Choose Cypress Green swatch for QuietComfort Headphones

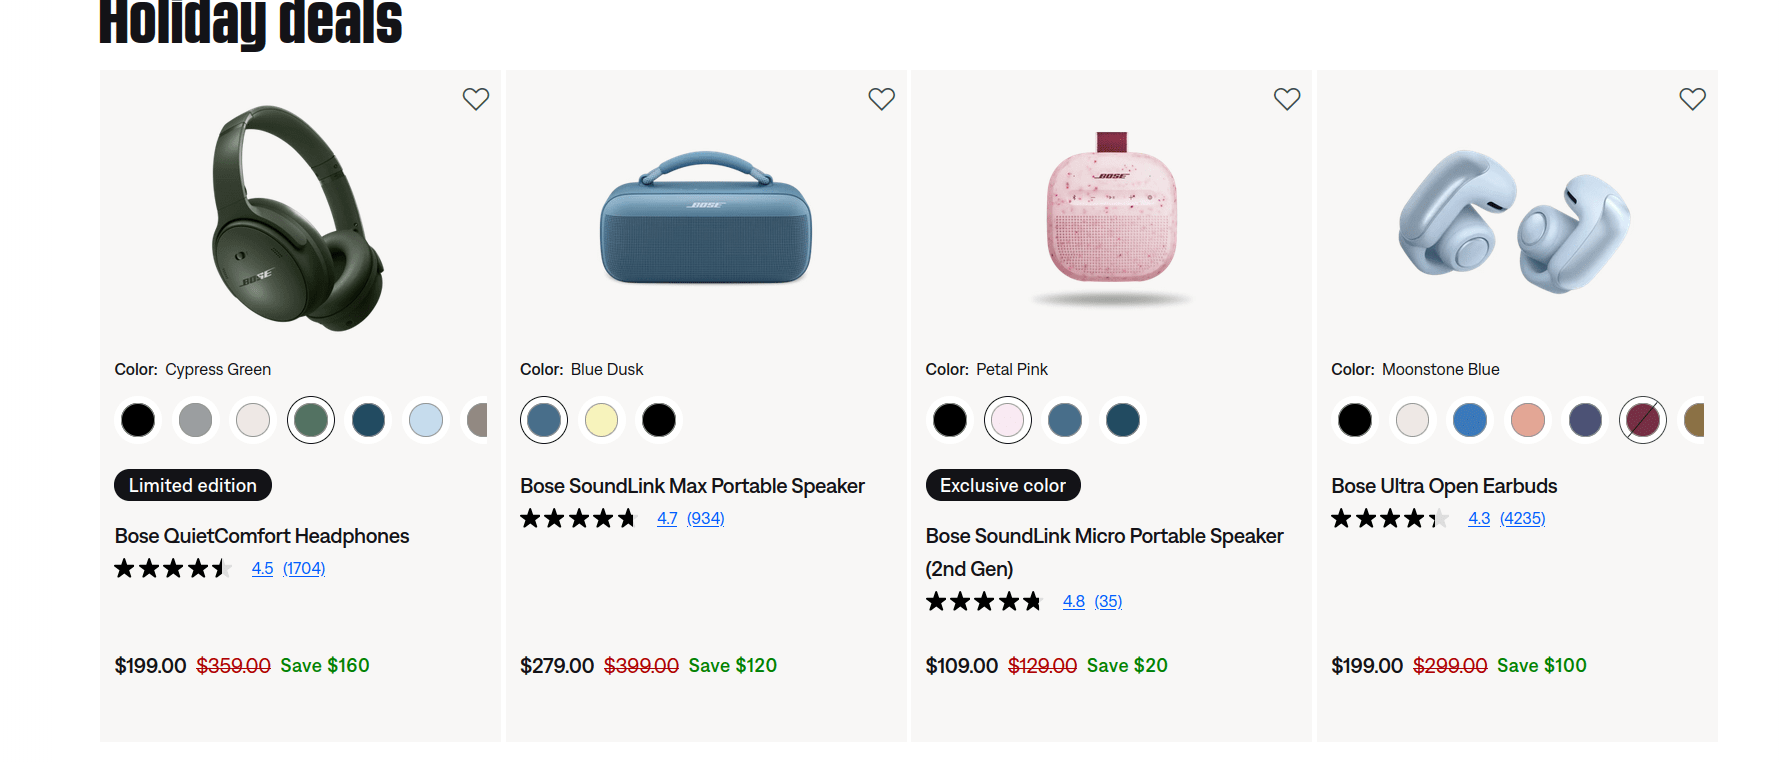(x=311, y=420)
